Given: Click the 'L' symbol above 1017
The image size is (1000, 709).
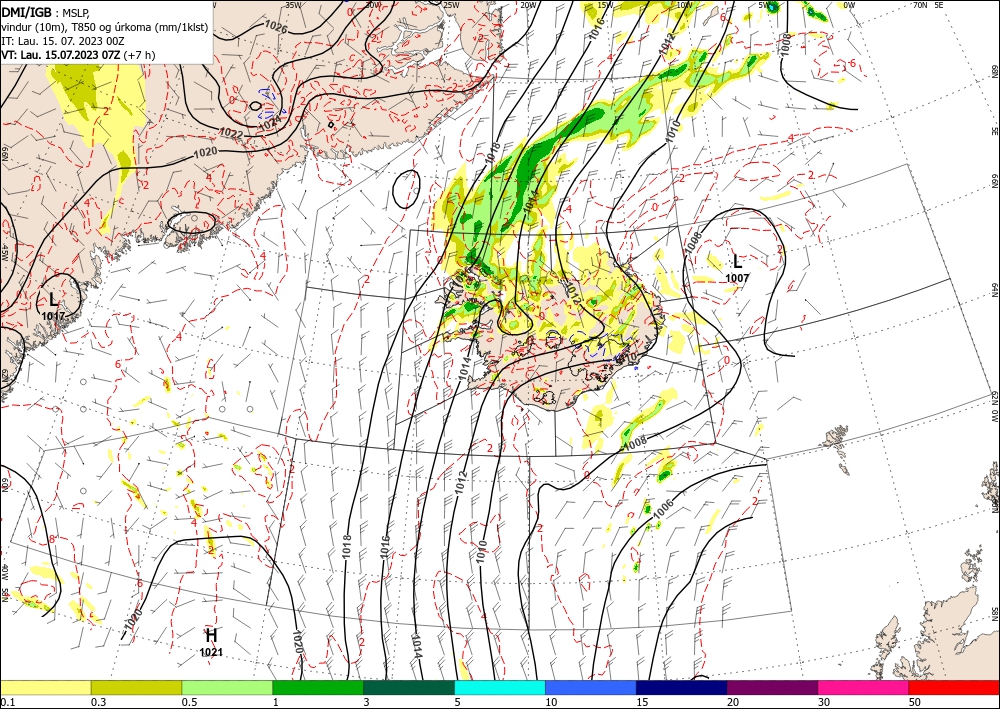Looking at the screenshot, I should [53, 300].
